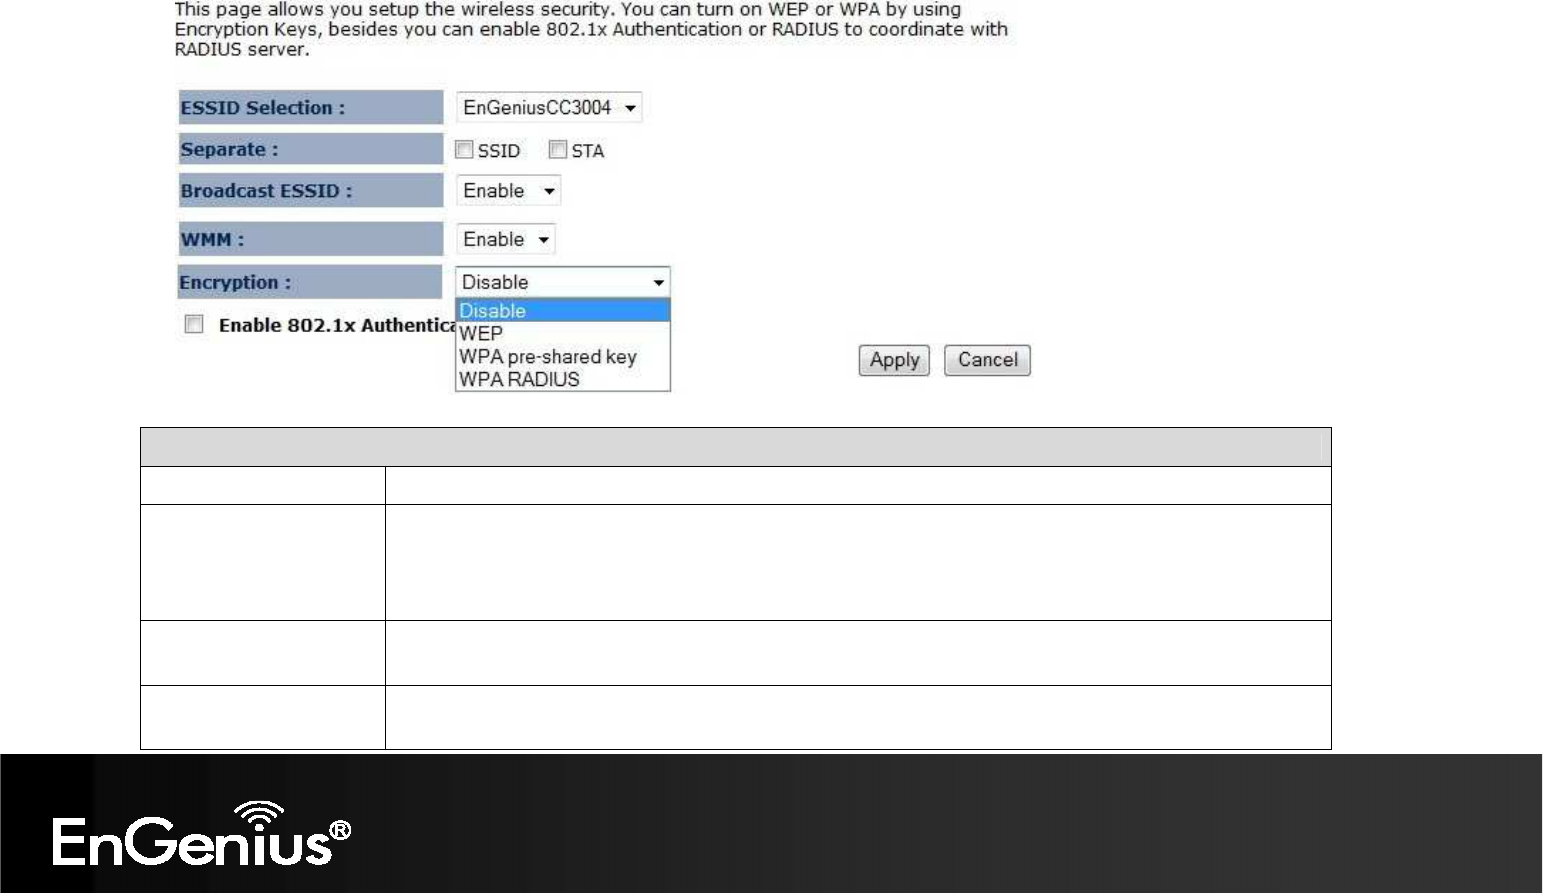Choose Disable in the encryption list

point(563,311)
